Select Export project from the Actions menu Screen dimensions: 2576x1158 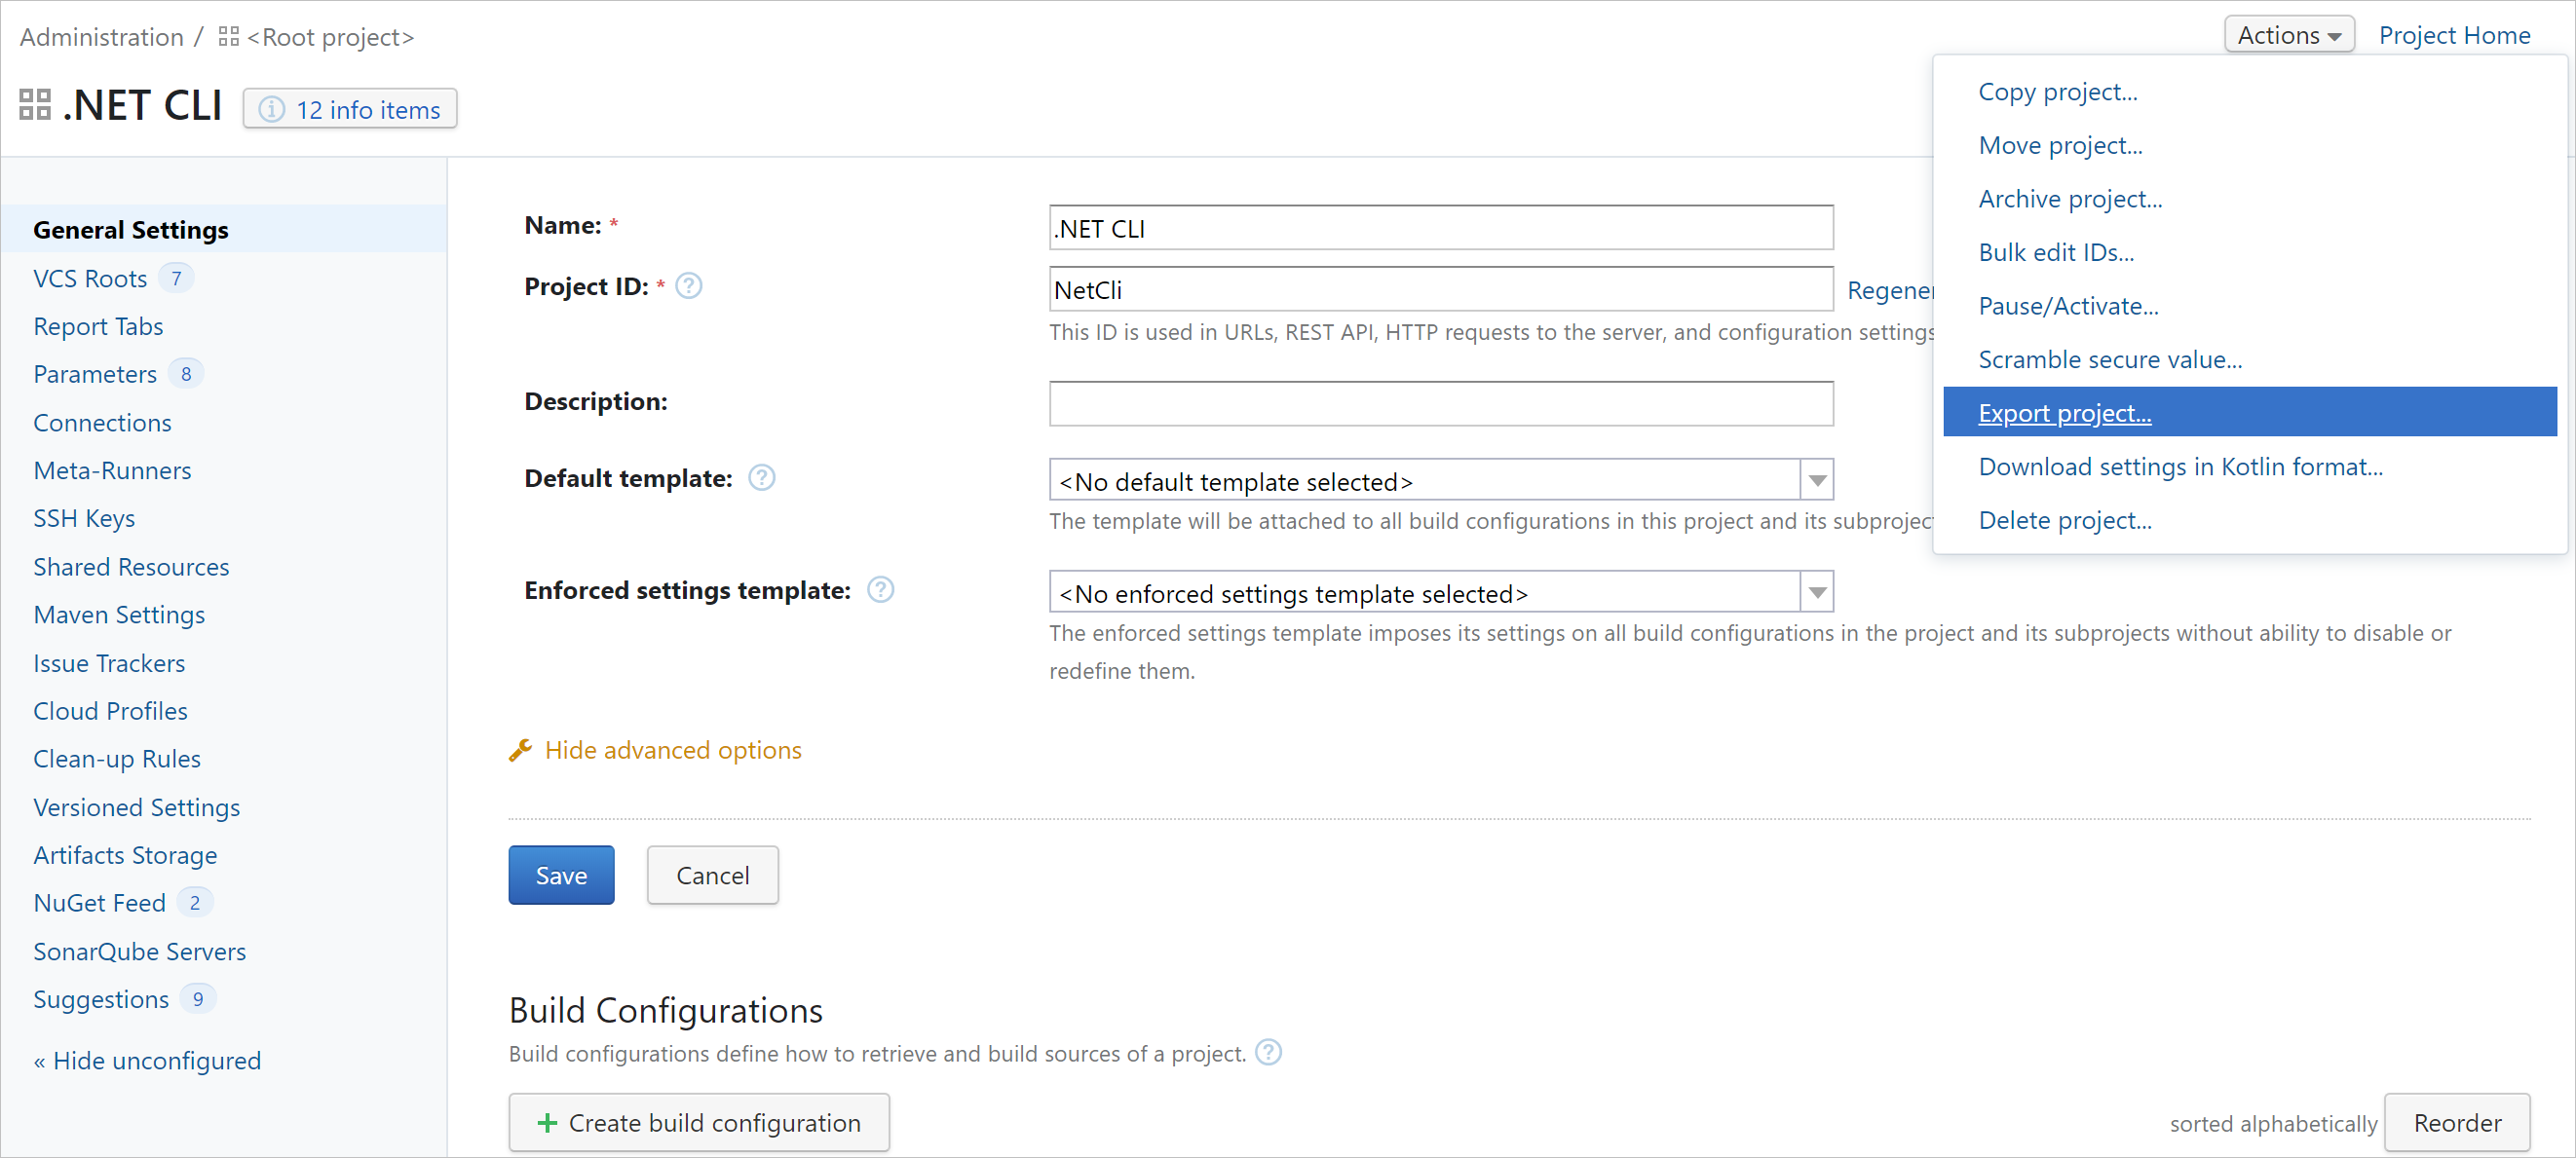point(2064,412)
